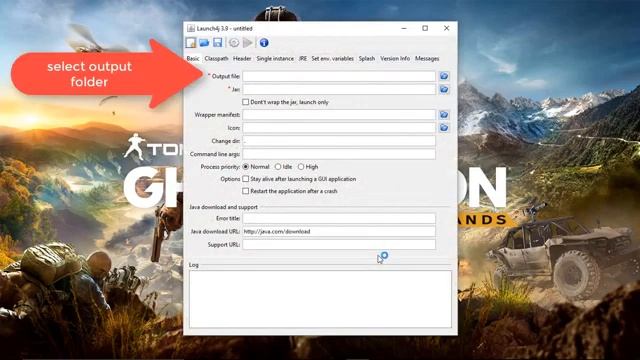
Task: Go to the JRE tab
Action: pyautogui.click(x=302, y=58)
